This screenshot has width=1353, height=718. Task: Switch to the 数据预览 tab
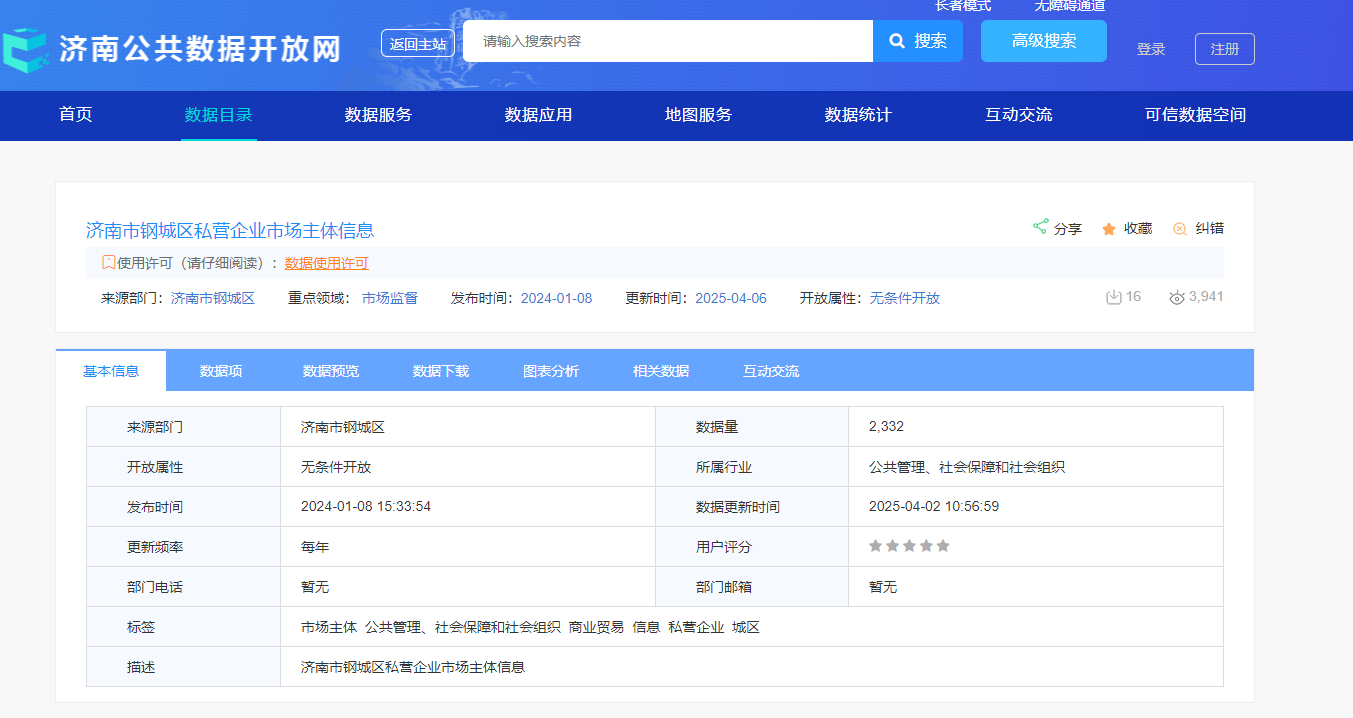click(331, 371)
